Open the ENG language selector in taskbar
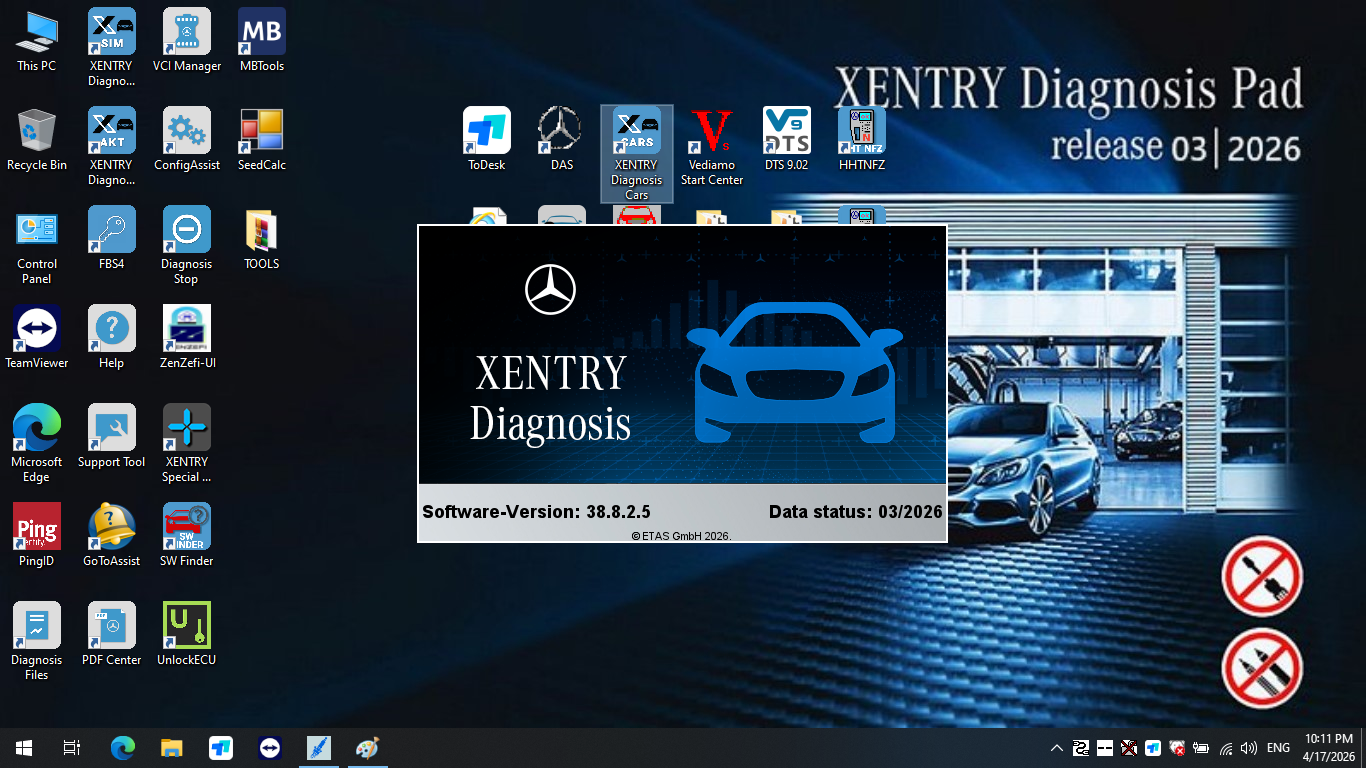 click(1278, 748)
